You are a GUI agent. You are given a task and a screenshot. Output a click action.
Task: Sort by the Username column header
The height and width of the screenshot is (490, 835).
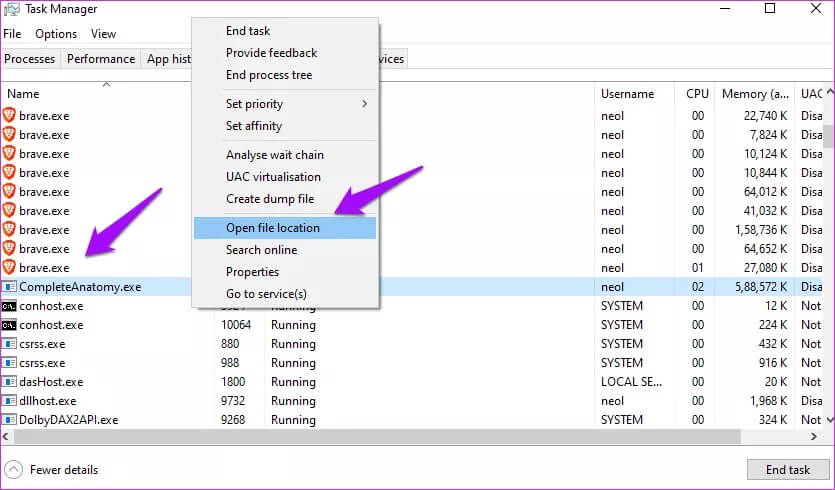(x=627, y=94)
